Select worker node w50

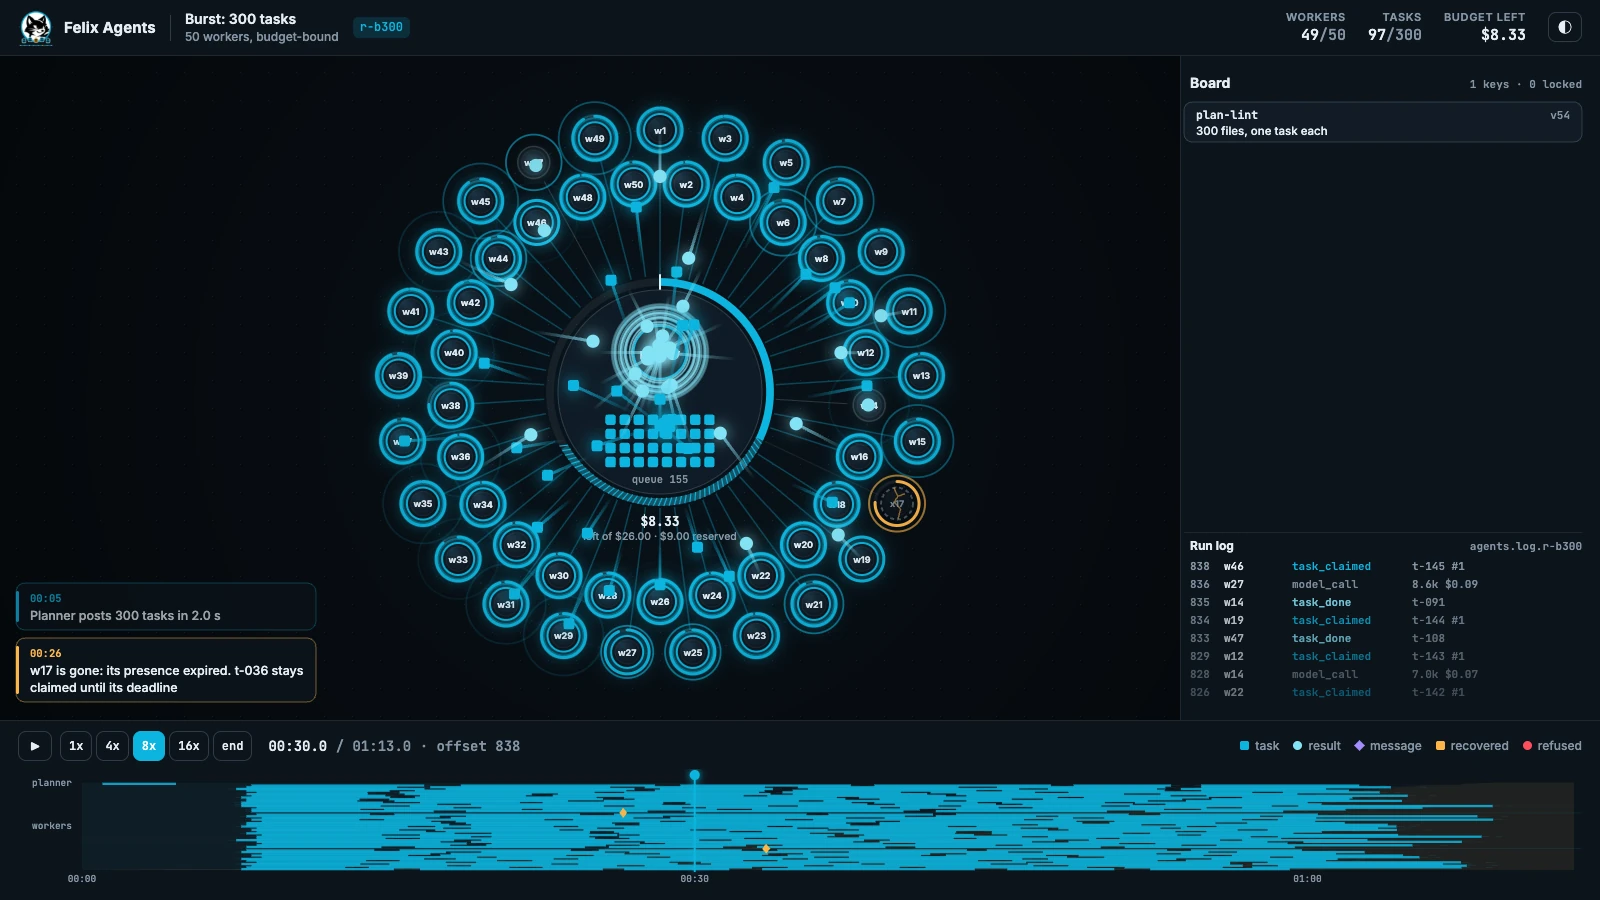click(634, 185)
